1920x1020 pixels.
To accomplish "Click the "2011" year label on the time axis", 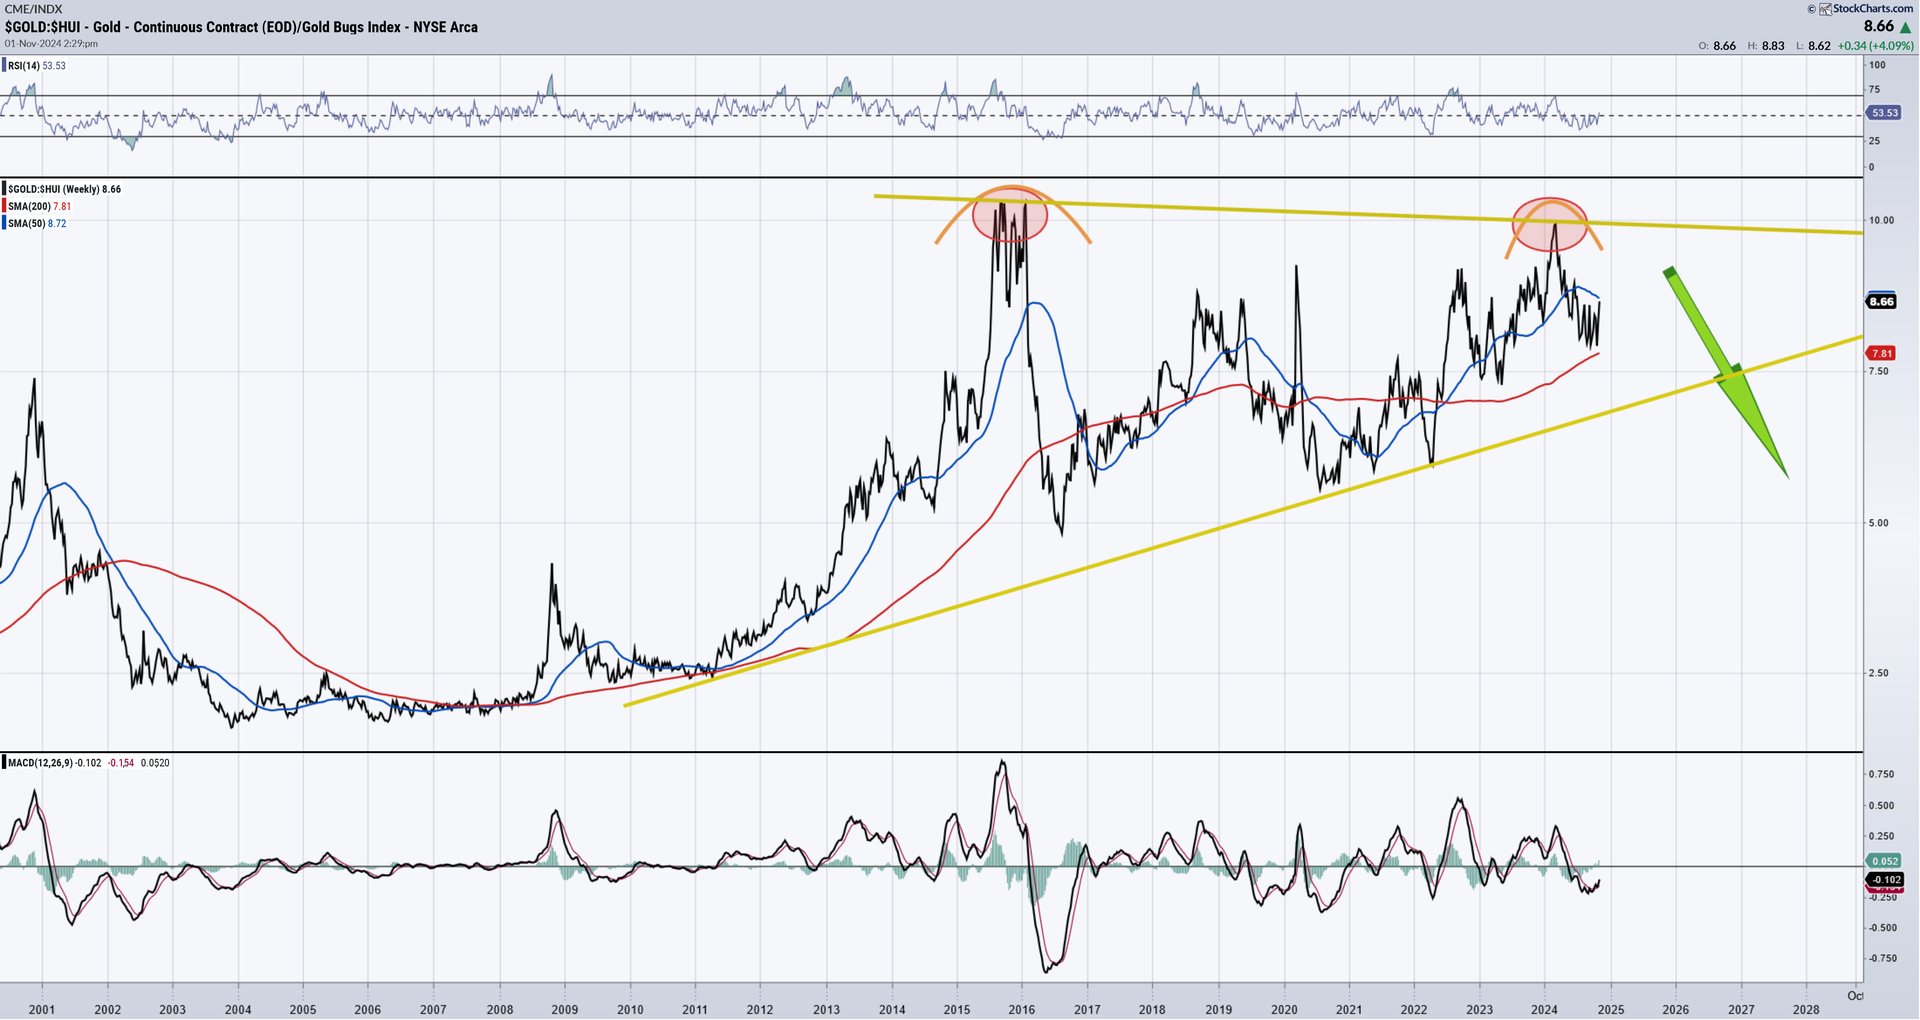I will 695,1010.
